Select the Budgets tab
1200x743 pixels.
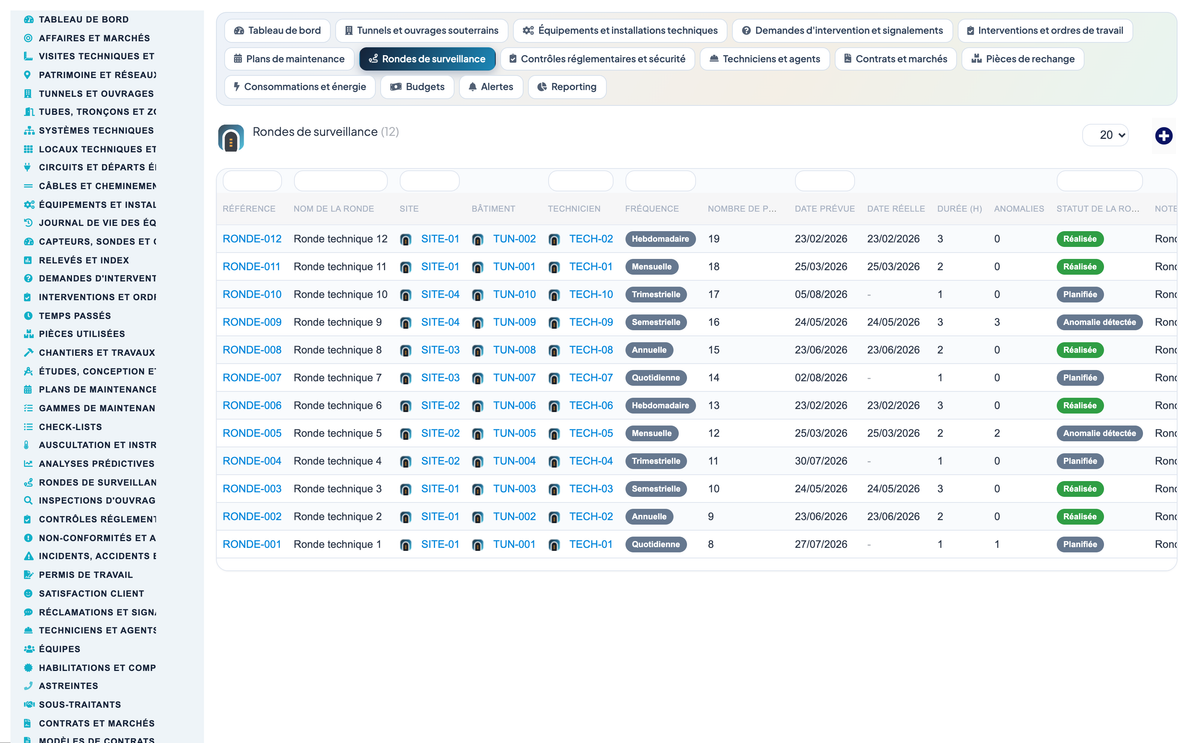[x=417, y=86]
